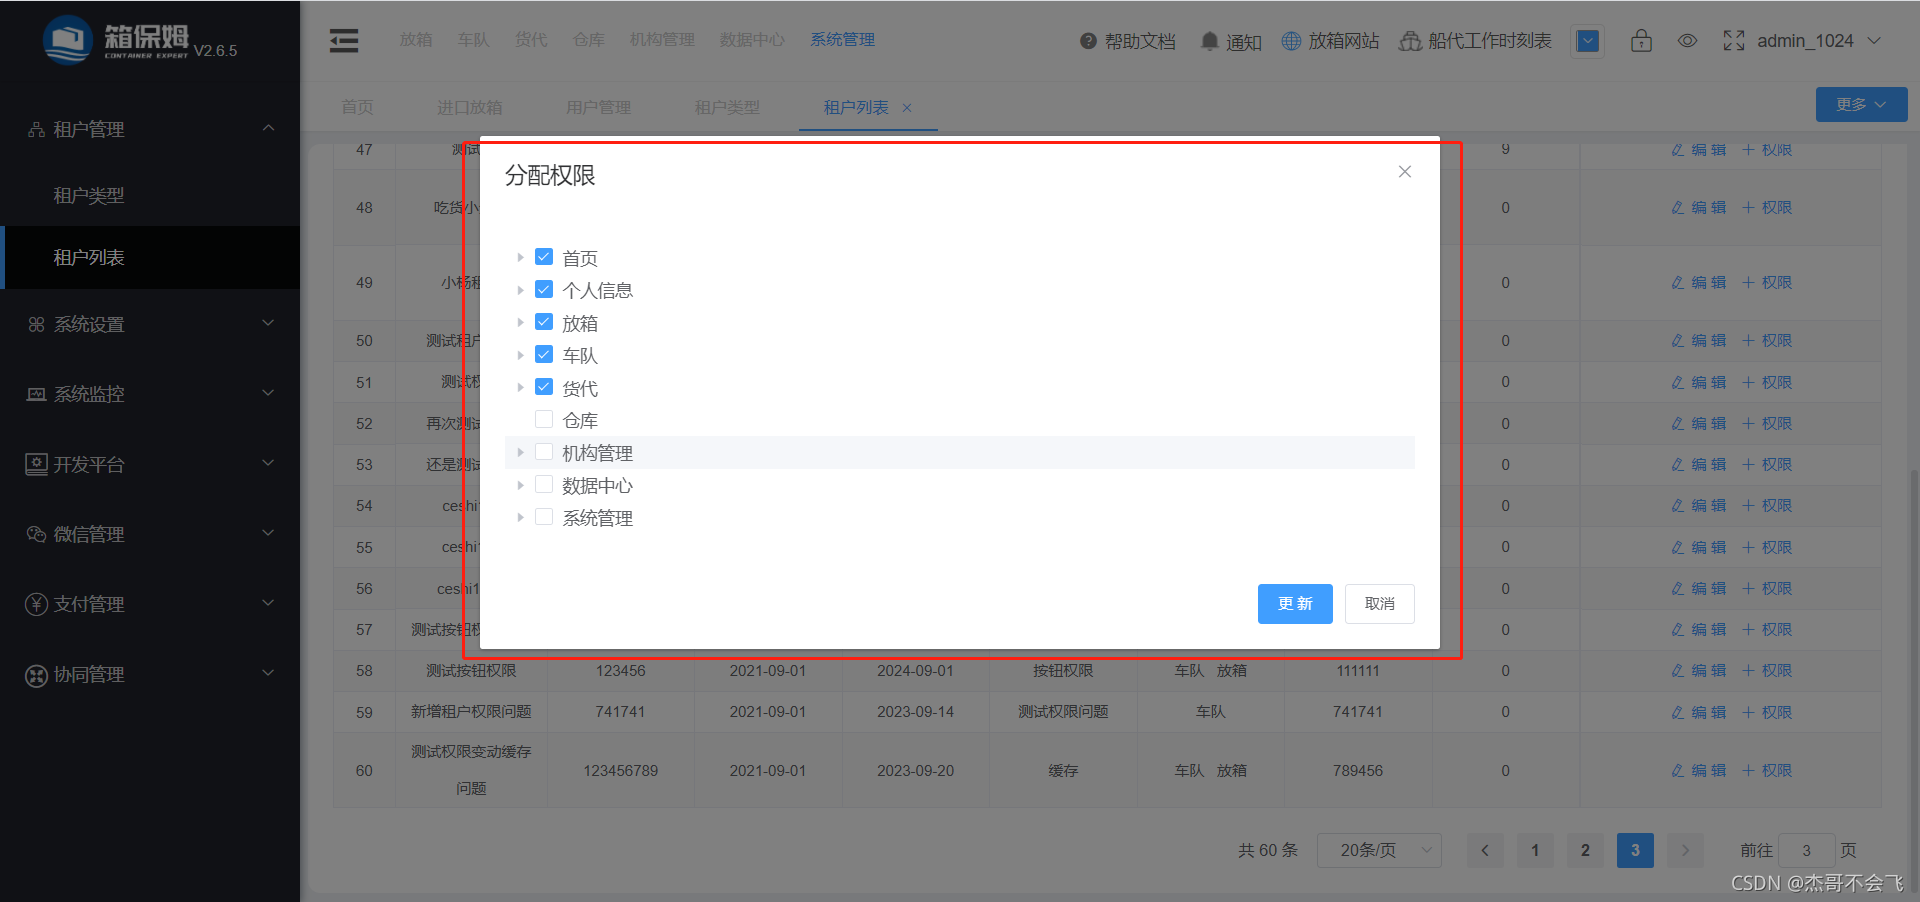Screen dimensions: 1920x902
Task: Expand the 放箱 tree node
Action: click(520, 322)
